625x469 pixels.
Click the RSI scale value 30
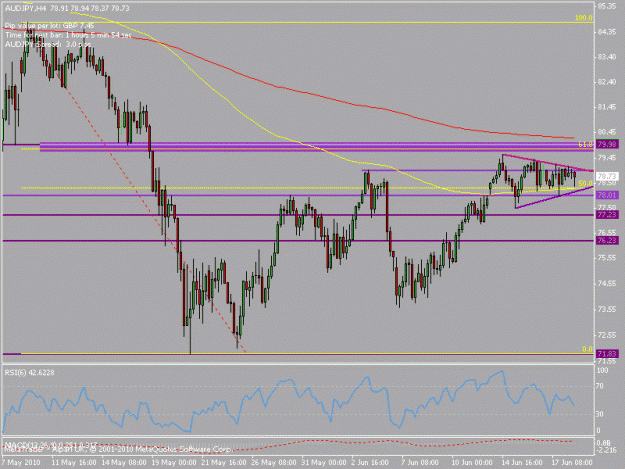(x=600, y=414)
